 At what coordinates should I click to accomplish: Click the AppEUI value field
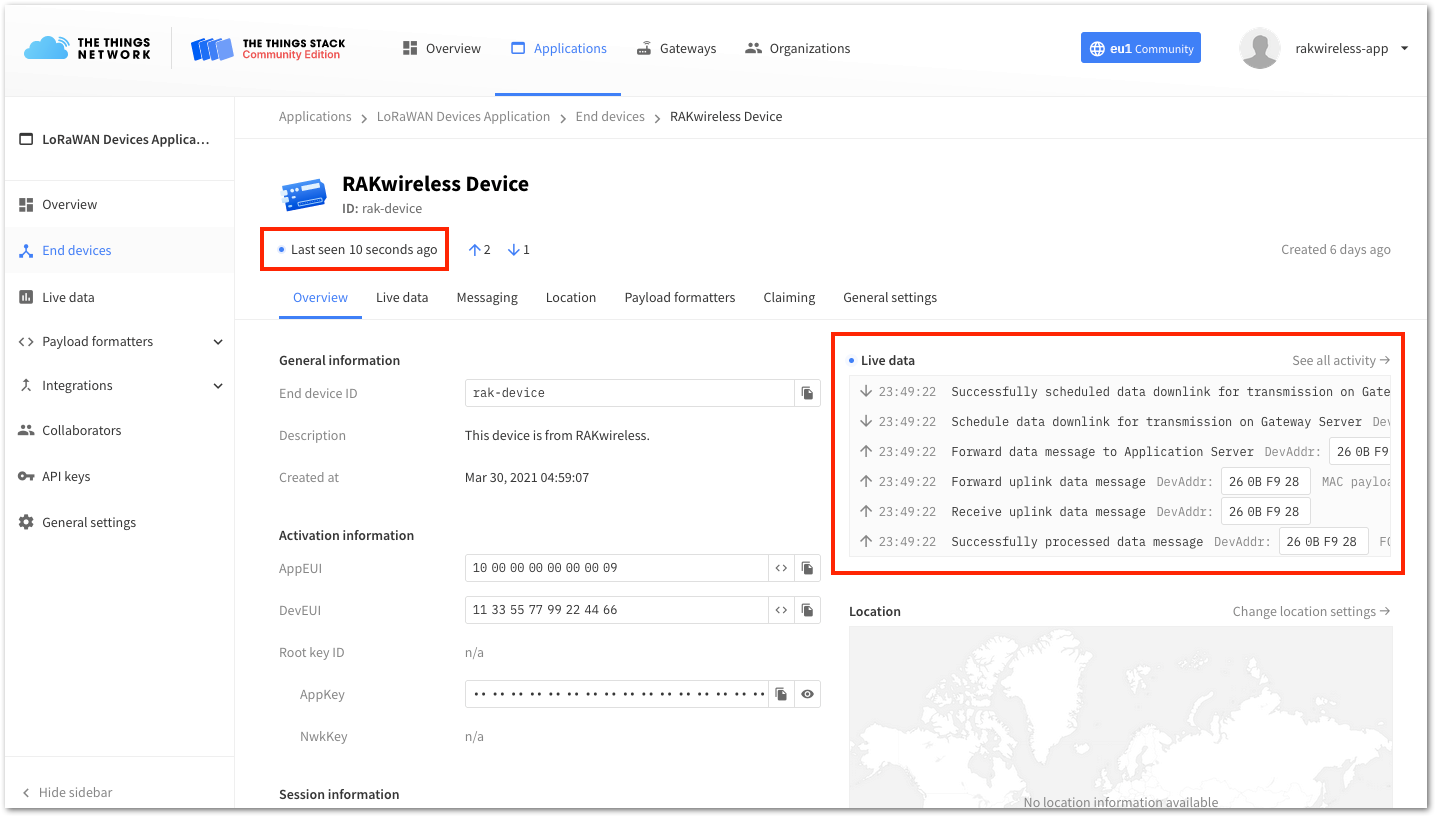click(616, 568)
